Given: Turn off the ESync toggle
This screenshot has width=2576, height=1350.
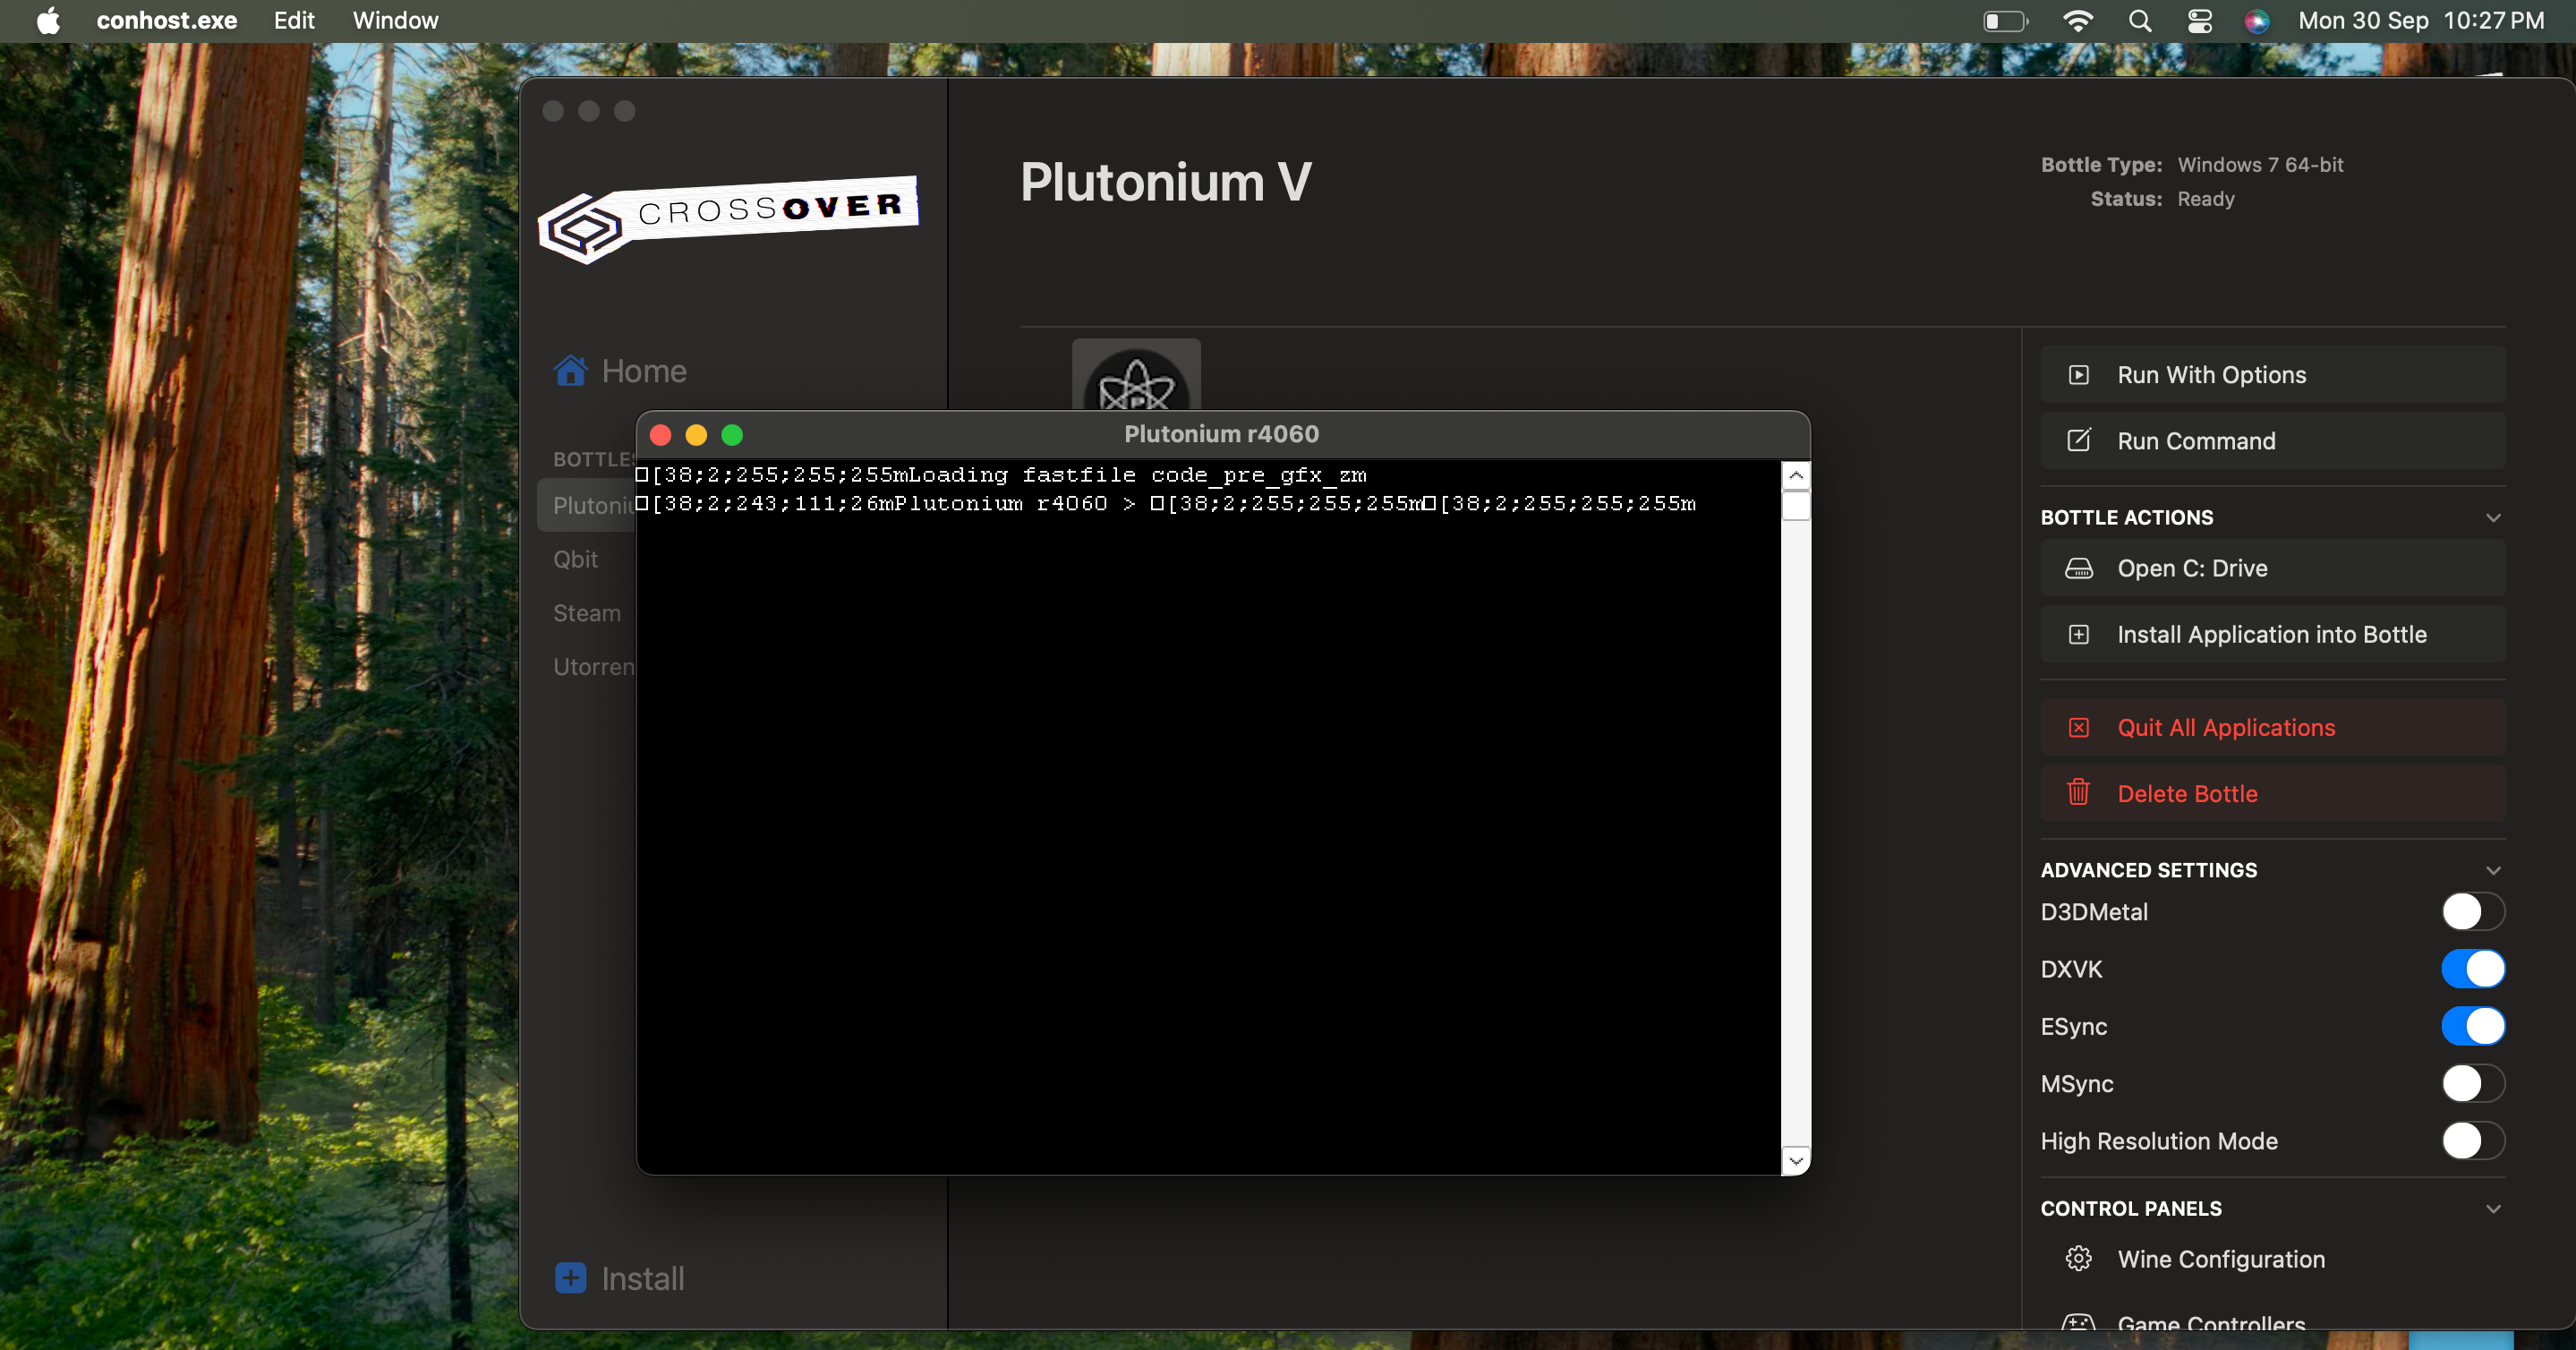Looking at the screenshot, I should coord(2473,1026).
